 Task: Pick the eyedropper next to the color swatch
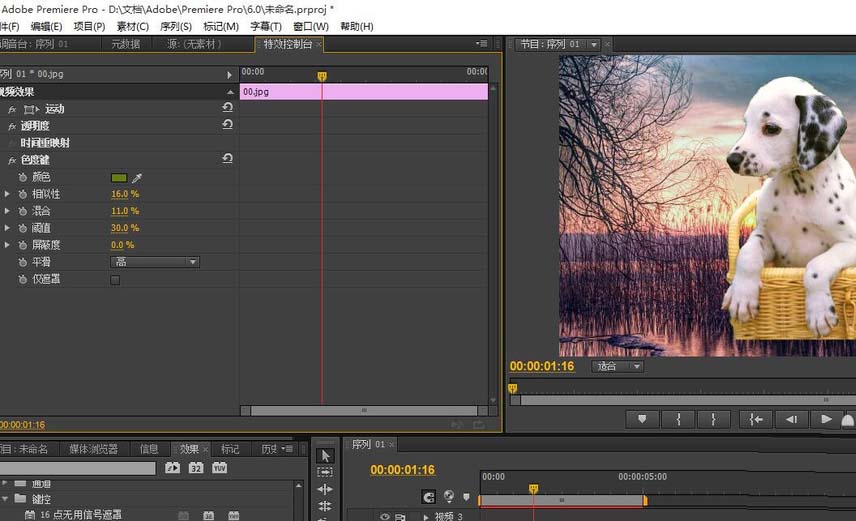coord(137,177)
